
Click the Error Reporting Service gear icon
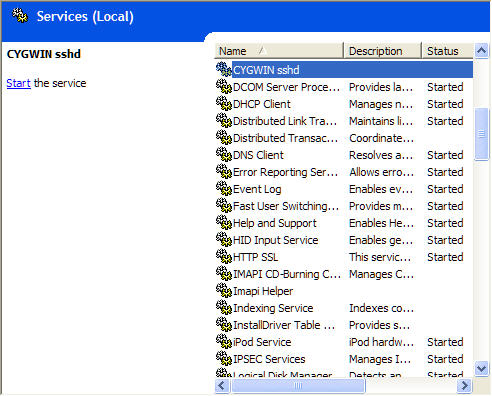pos(224,171)
